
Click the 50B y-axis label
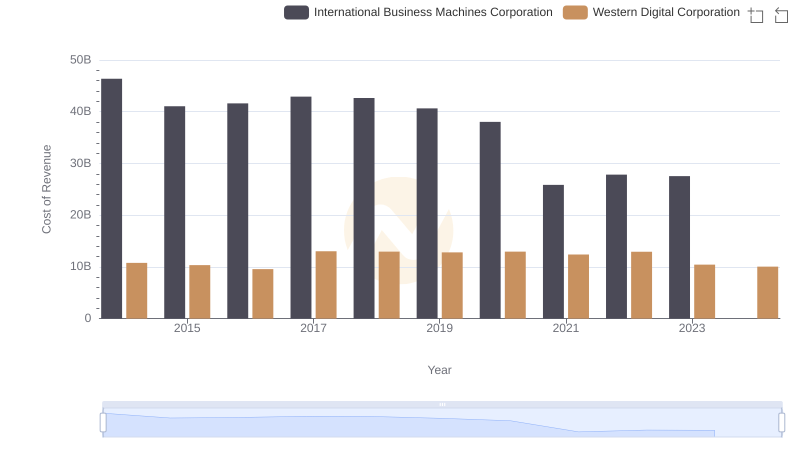pos(81,60)
